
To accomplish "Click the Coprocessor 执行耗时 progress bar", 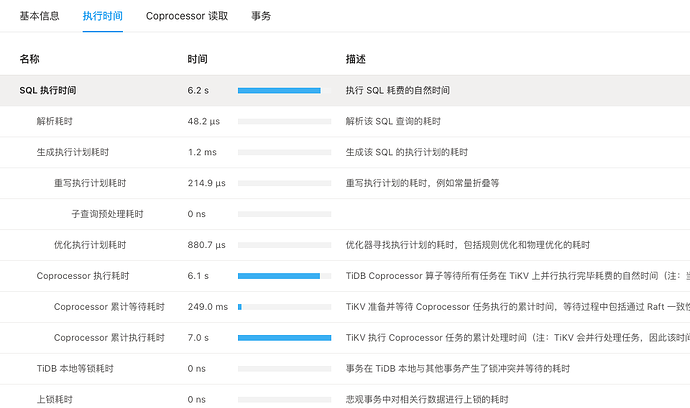I will 284,276.
